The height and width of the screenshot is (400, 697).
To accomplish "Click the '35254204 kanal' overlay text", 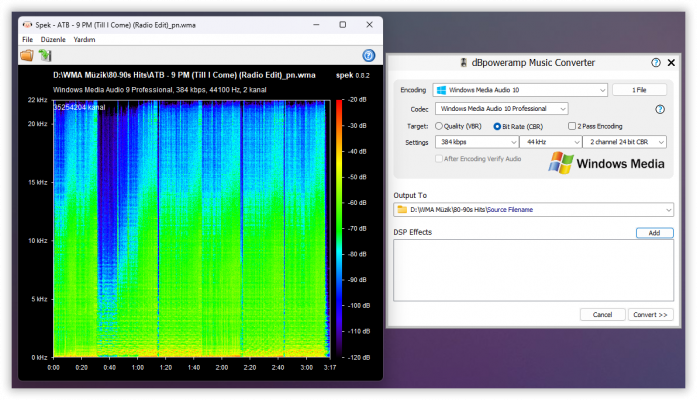I will pyautogui.click(x=80, y=107).
